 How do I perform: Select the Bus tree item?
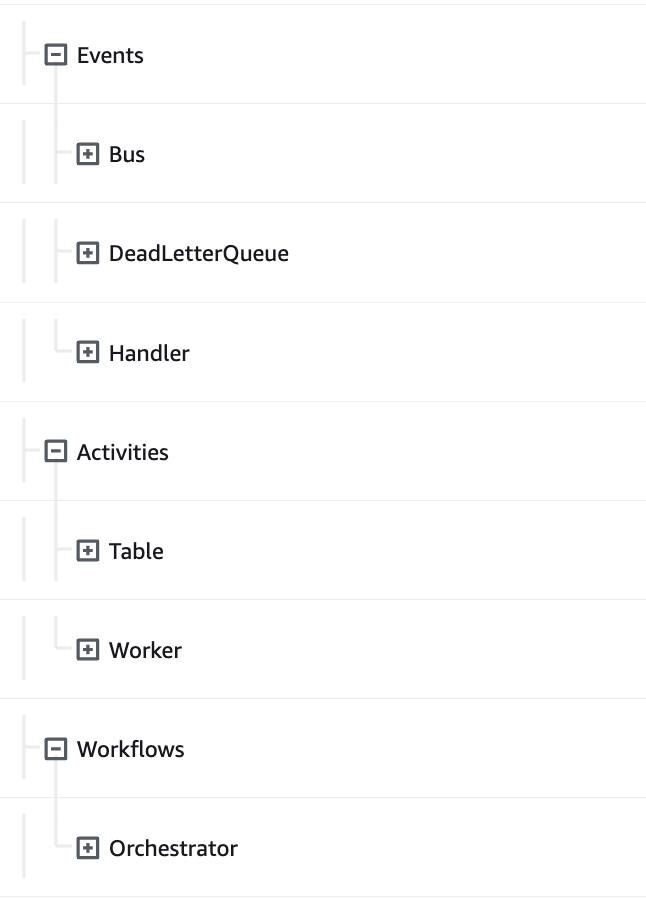click(x=127, y=154)
